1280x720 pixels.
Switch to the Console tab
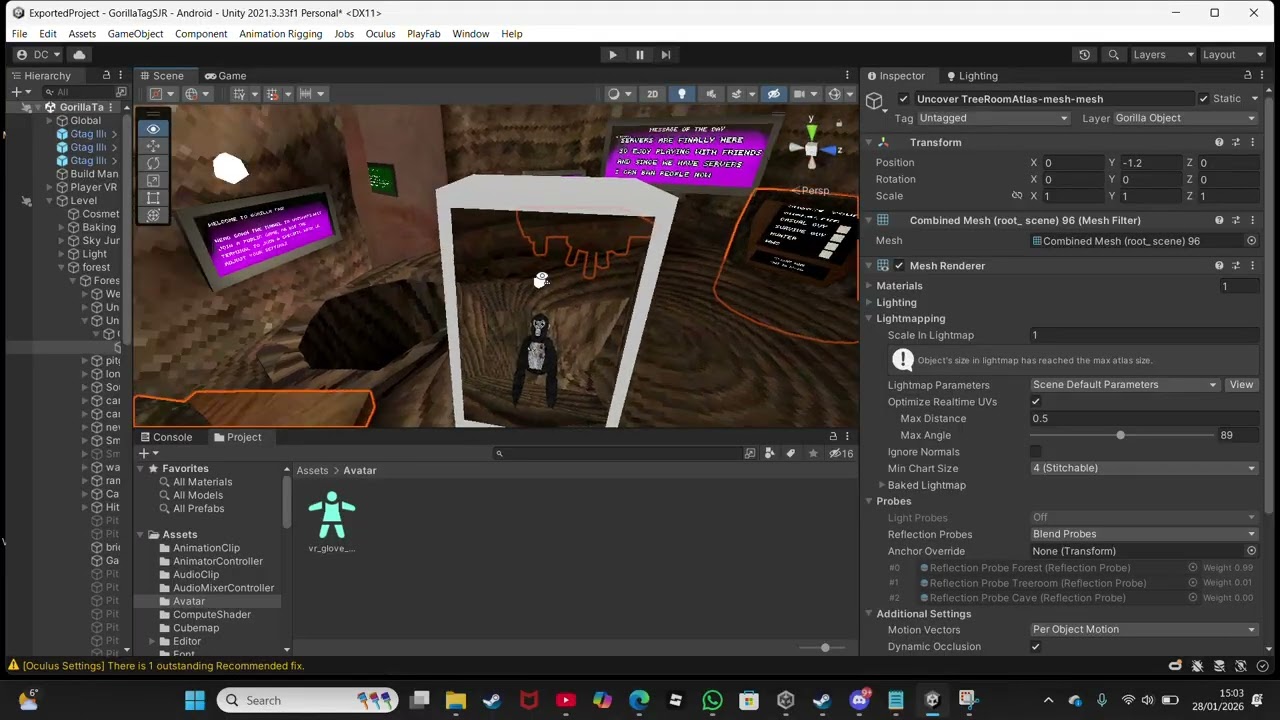click(166, 437)
